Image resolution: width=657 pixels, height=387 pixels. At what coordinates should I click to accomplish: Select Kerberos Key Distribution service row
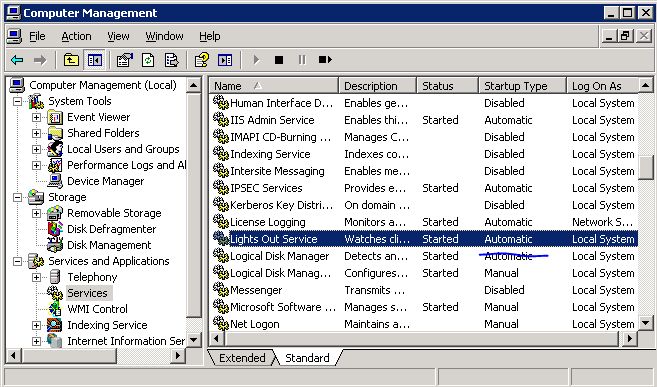click(424, 205)
